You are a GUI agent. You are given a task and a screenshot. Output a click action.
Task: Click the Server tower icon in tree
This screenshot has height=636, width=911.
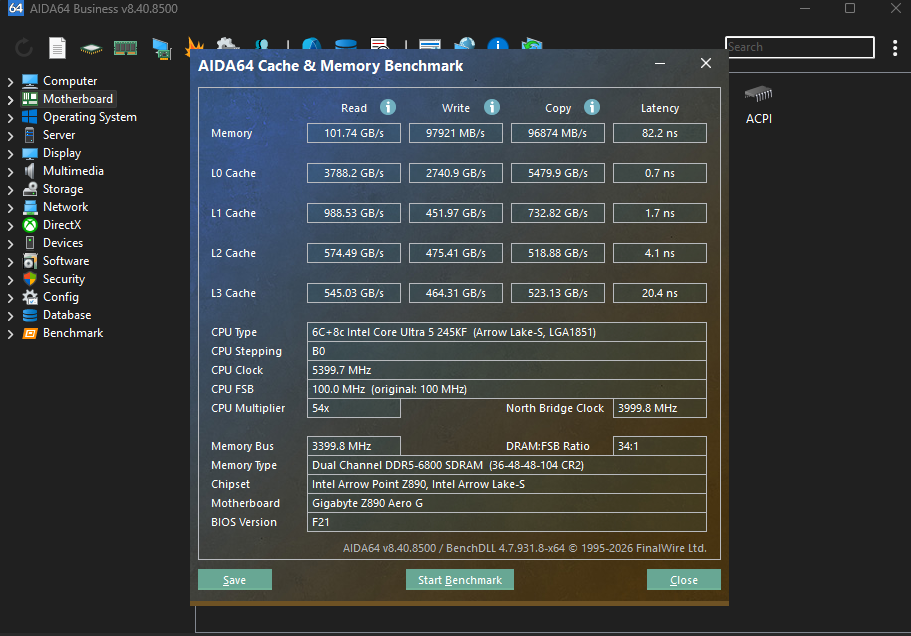30,135
